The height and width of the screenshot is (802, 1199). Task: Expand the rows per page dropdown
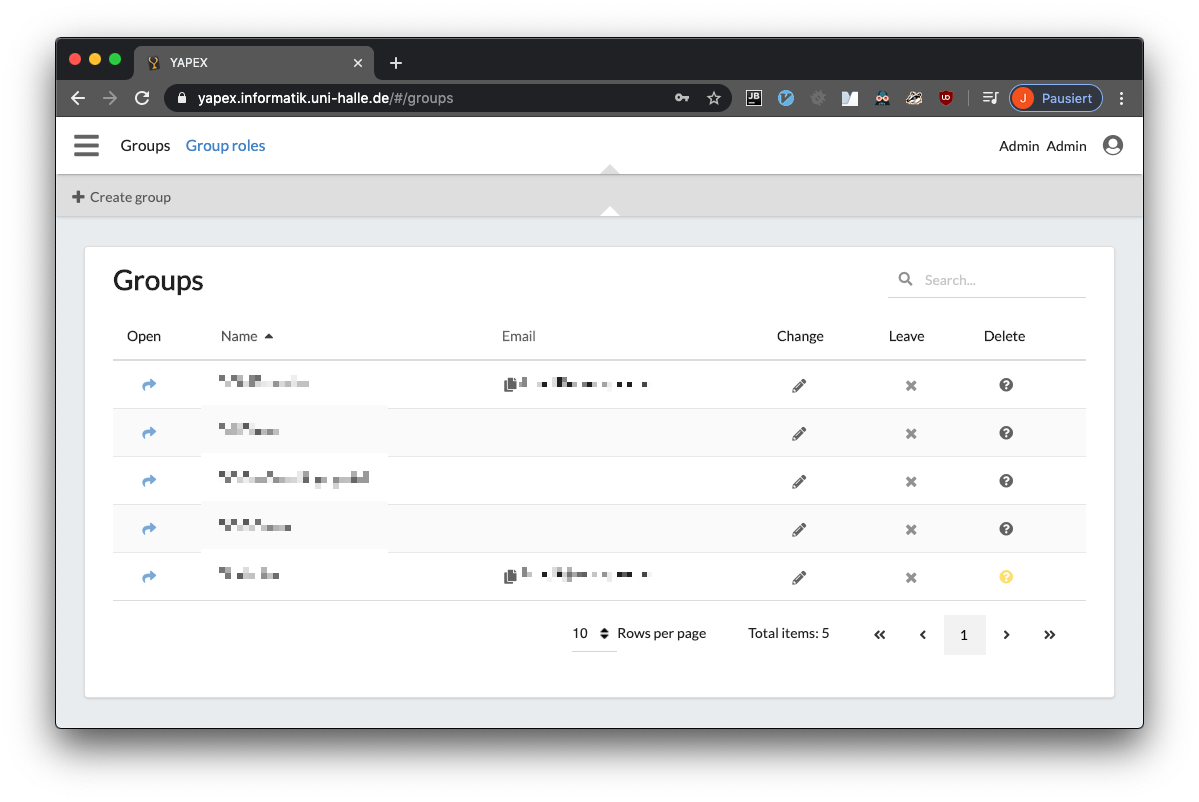[x=594, y=634]
